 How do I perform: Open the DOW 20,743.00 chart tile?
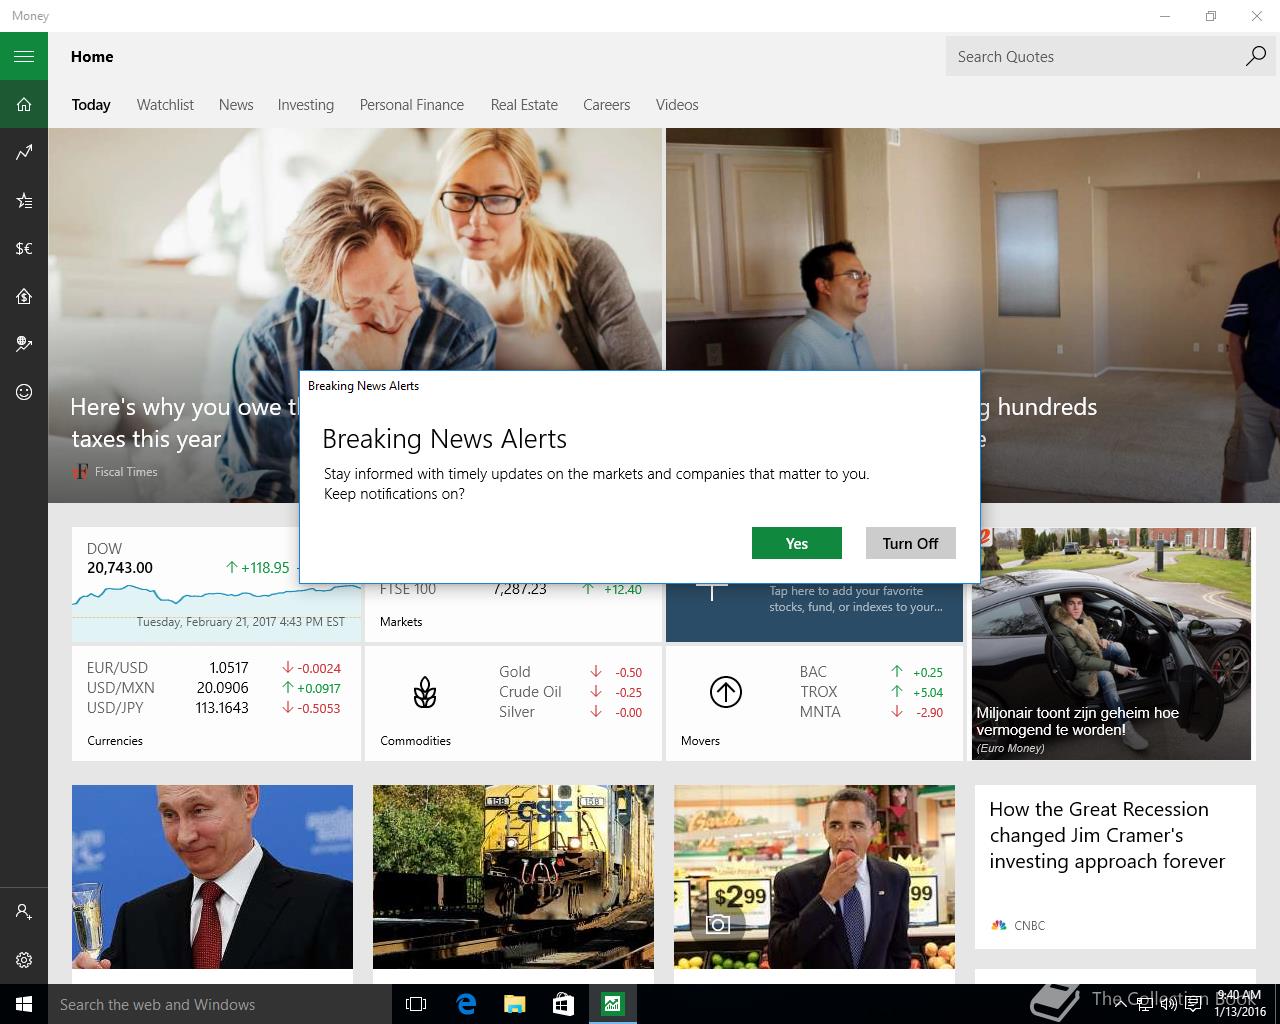coord(216,585)
